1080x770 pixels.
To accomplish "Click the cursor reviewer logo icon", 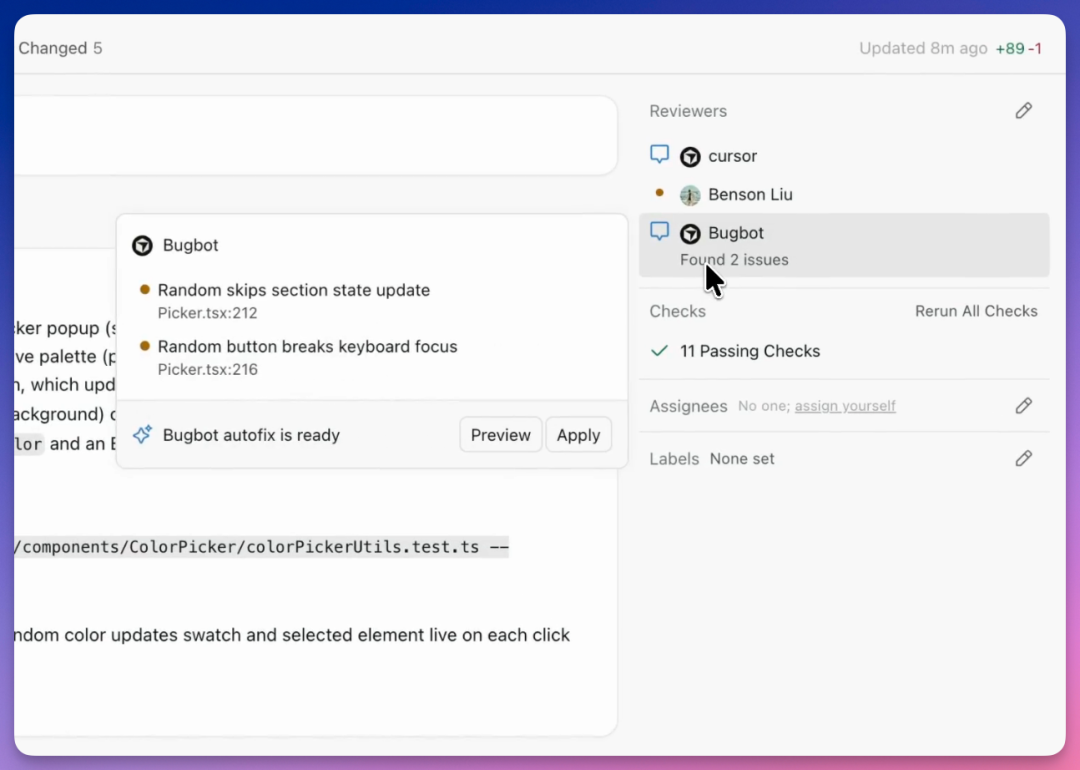I will click(x=690, y=156).
